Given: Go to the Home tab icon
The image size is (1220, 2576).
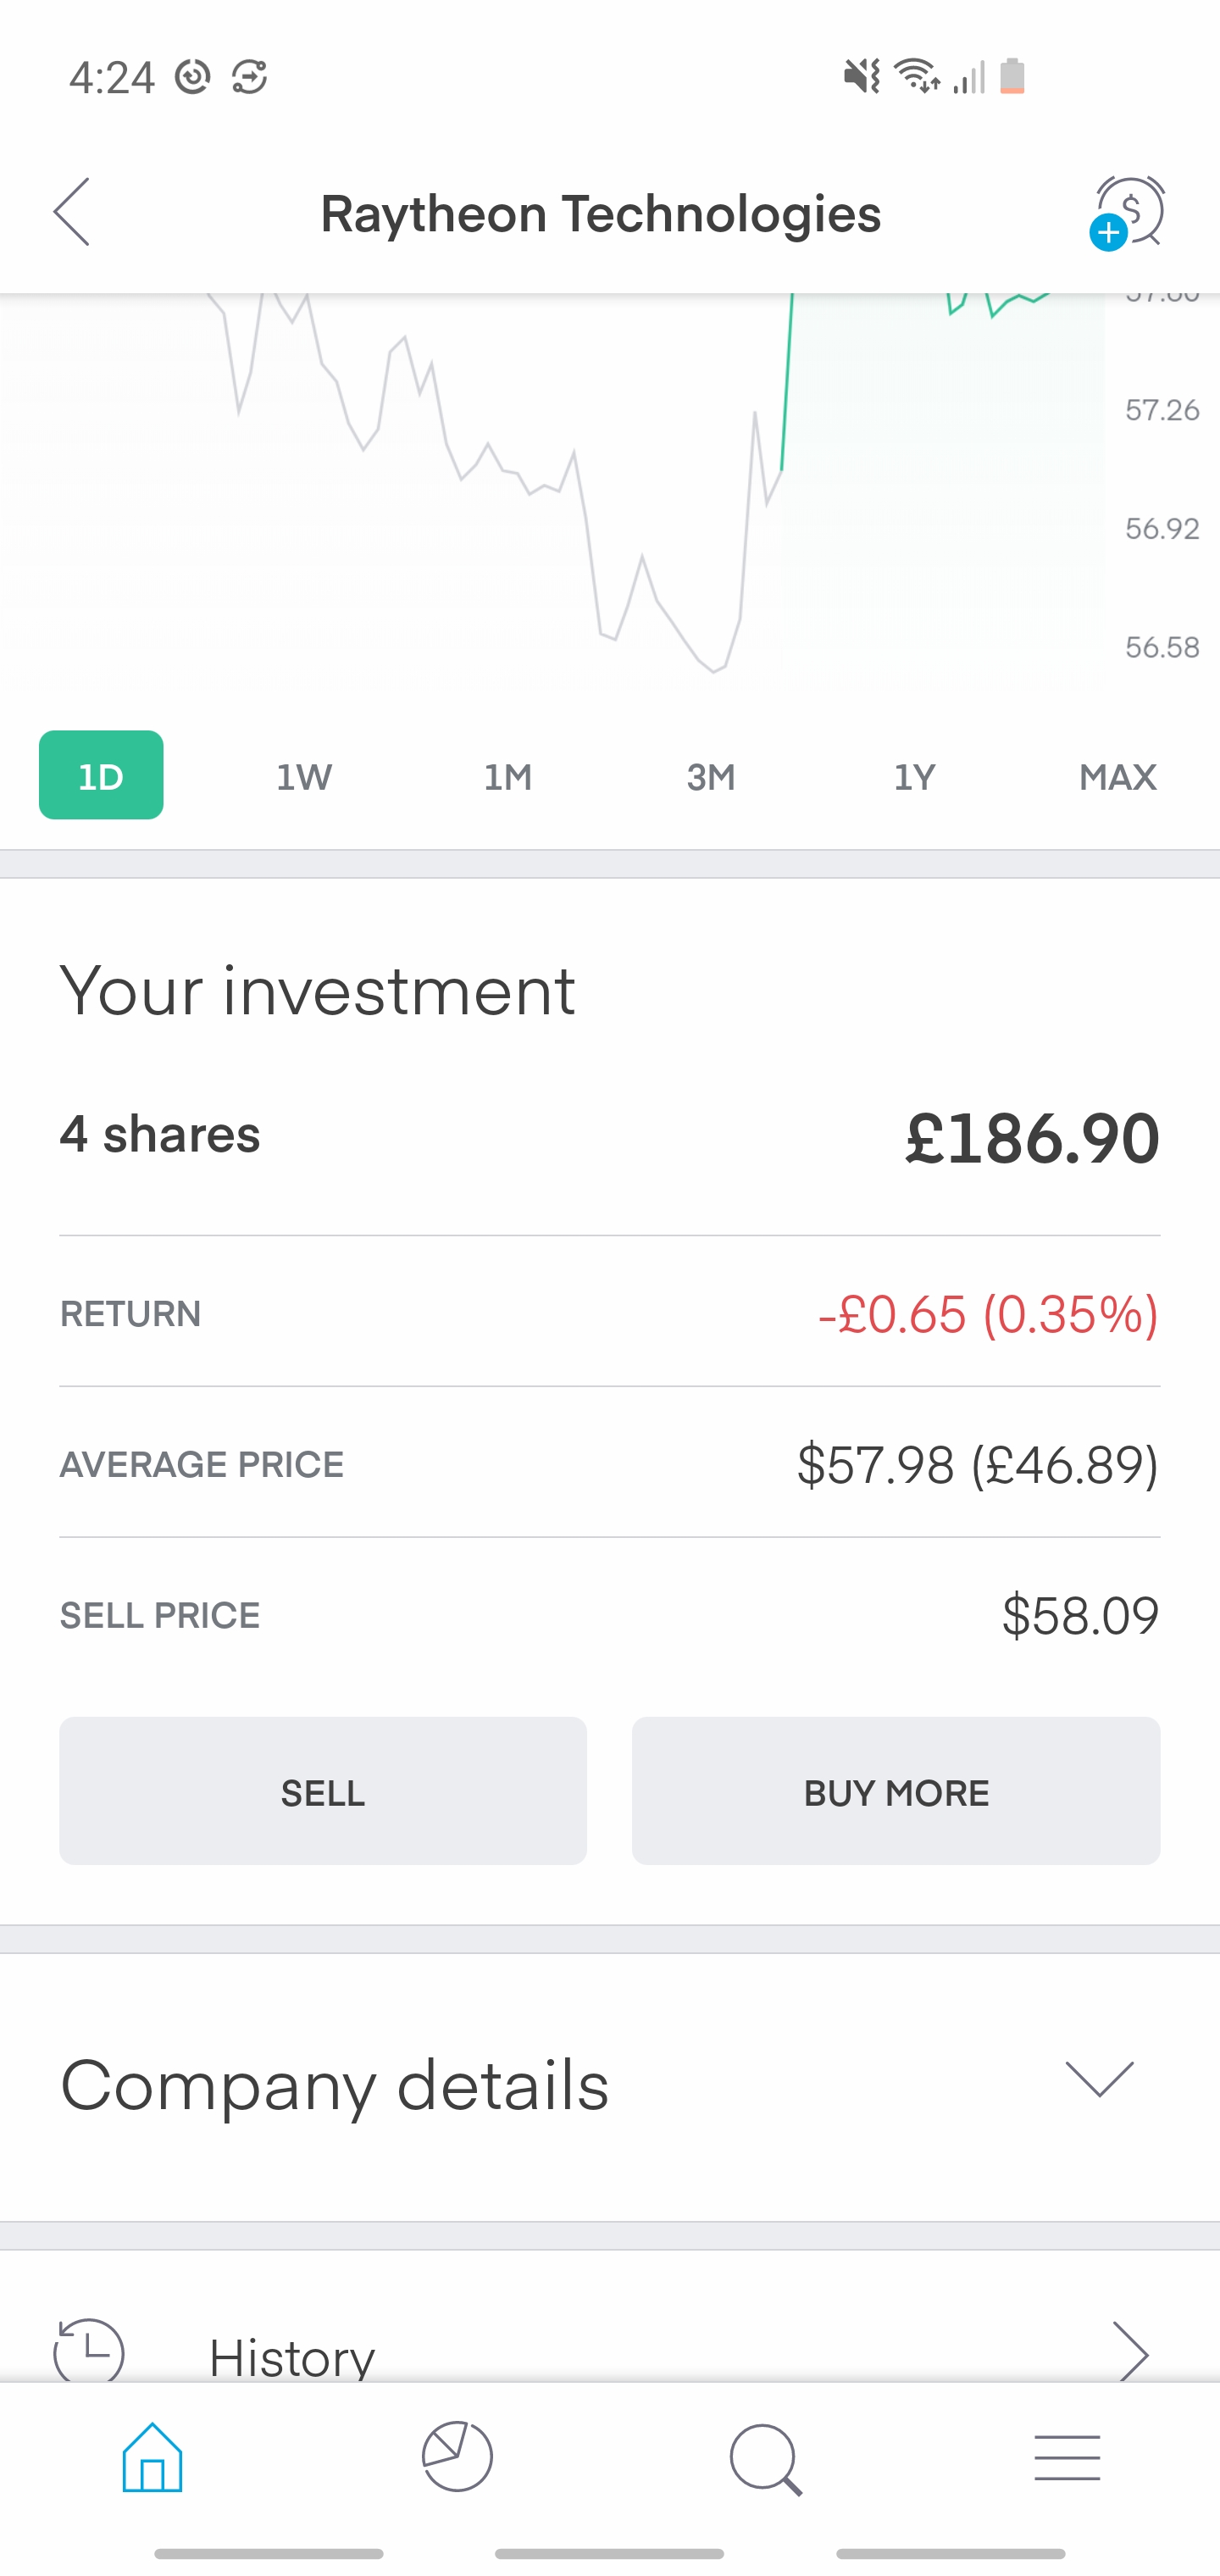Looking at the screenshot, I should pyautogui.click(x=152, y=2457).
